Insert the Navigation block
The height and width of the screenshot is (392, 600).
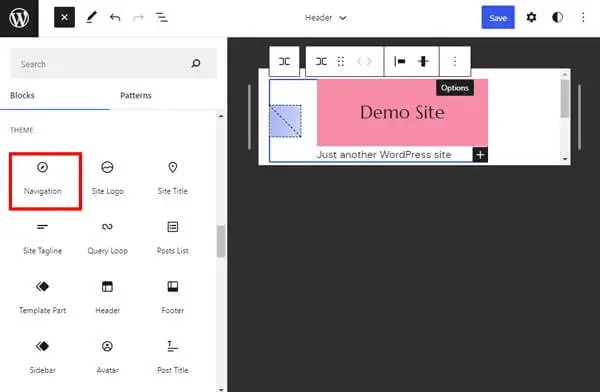[42, 179]
